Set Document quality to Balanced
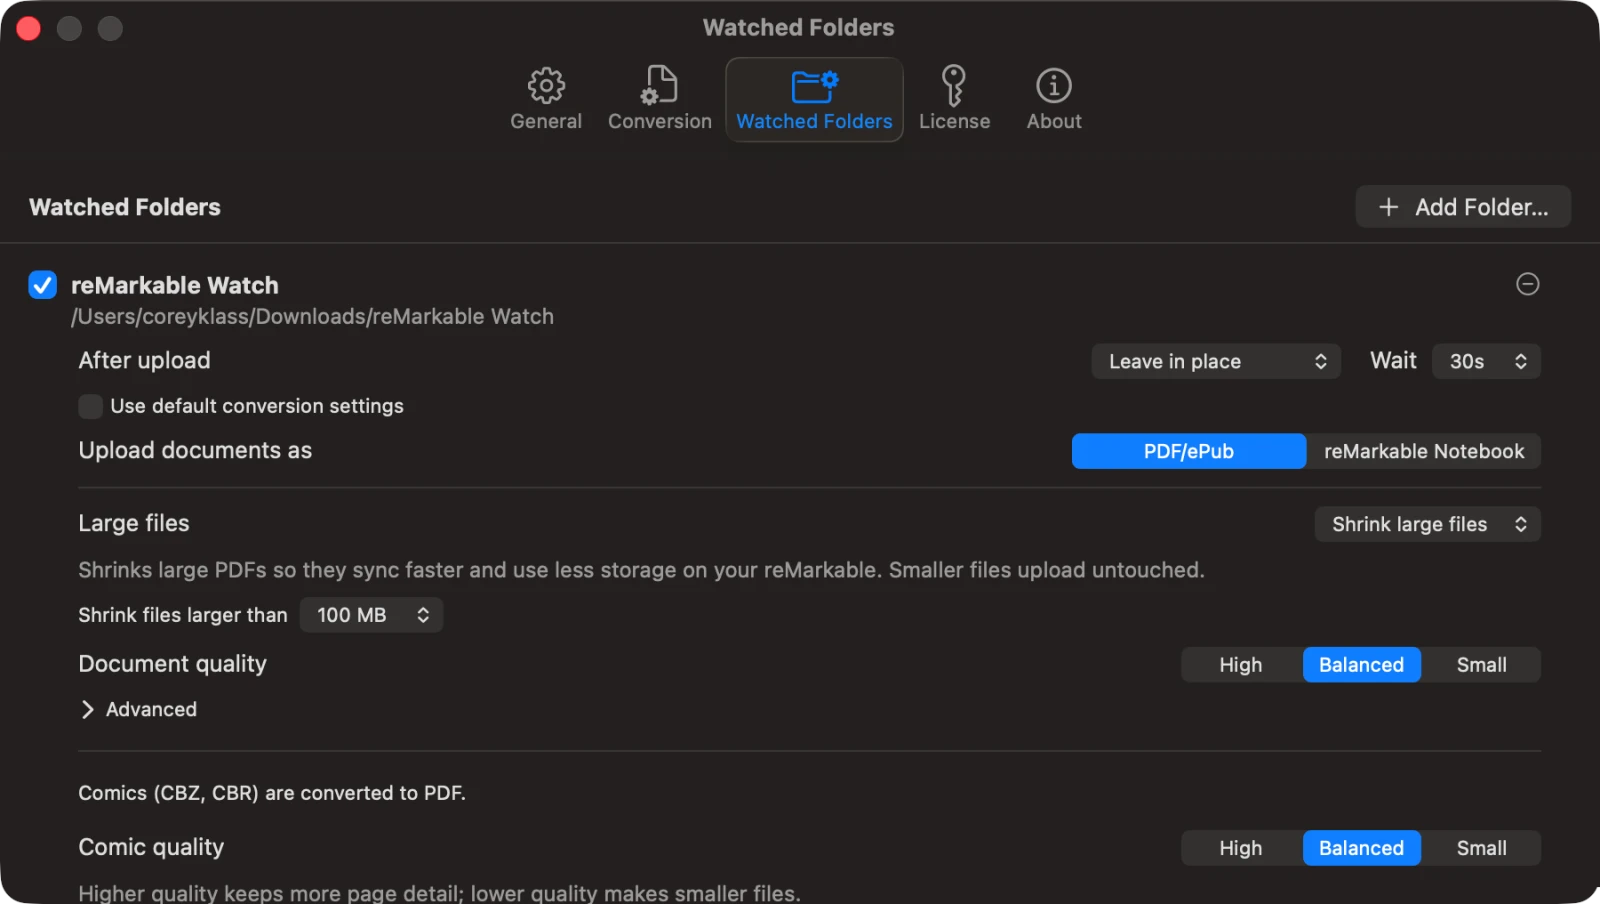Image resolution: width=1600 pixels, height=904 pixels. 1361,665
